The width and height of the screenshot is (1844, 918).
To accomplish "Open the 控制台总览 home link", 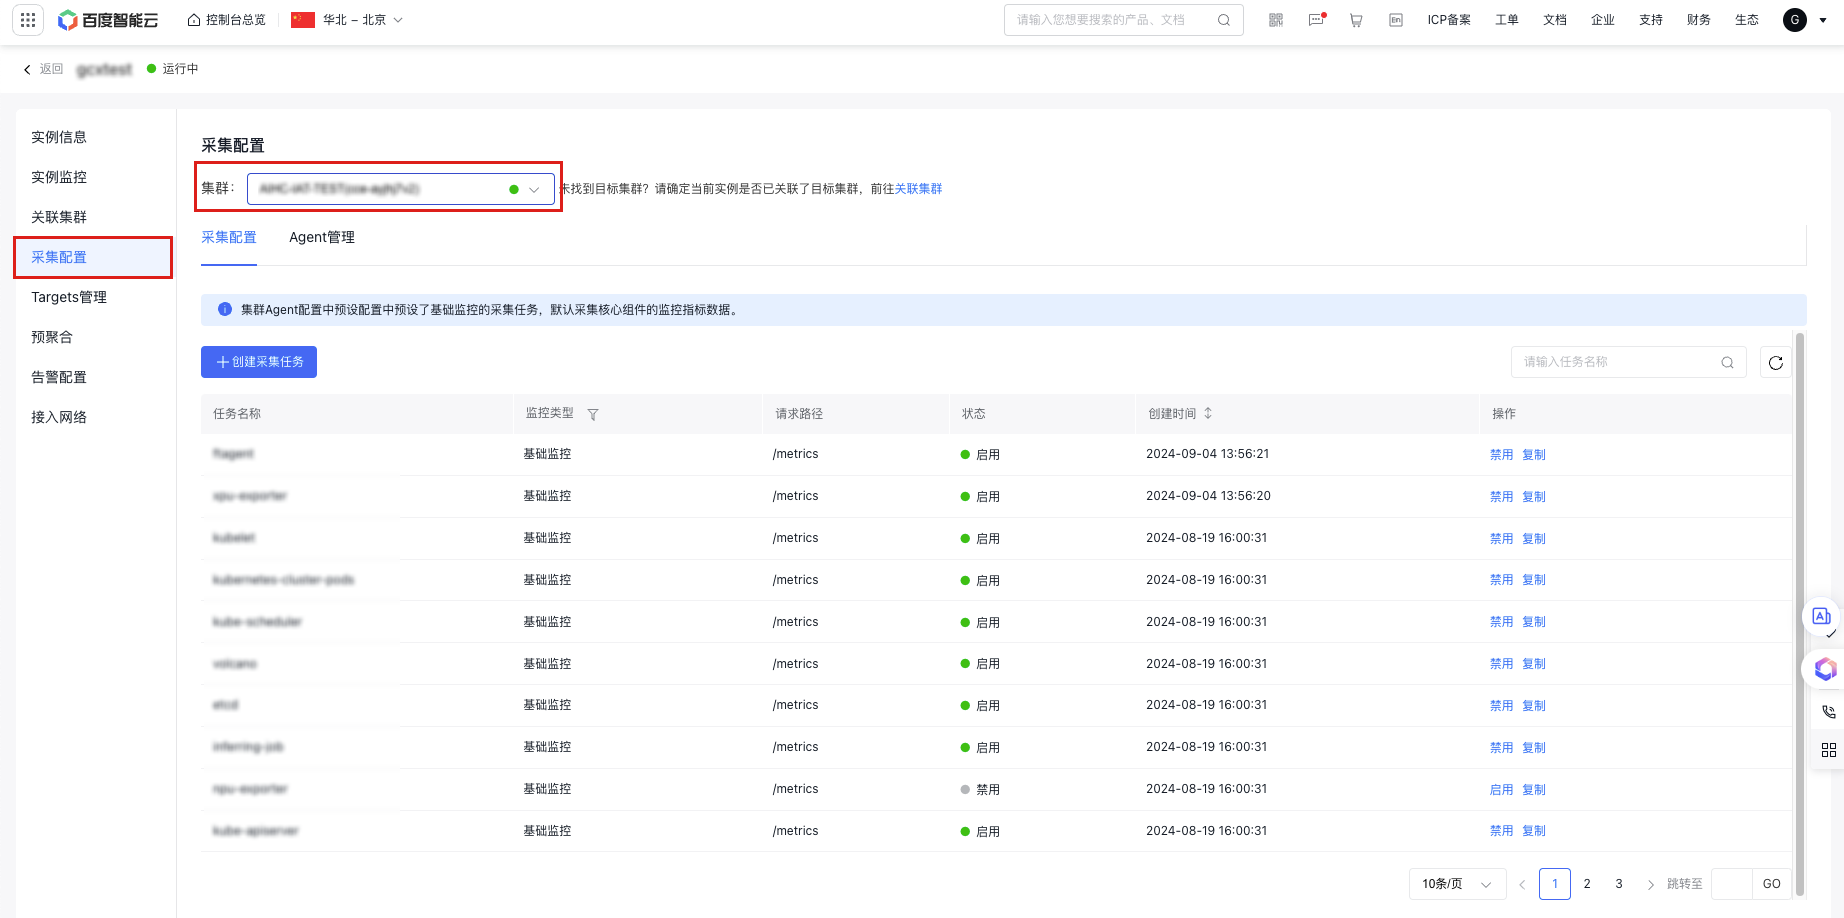I will 227,20.
